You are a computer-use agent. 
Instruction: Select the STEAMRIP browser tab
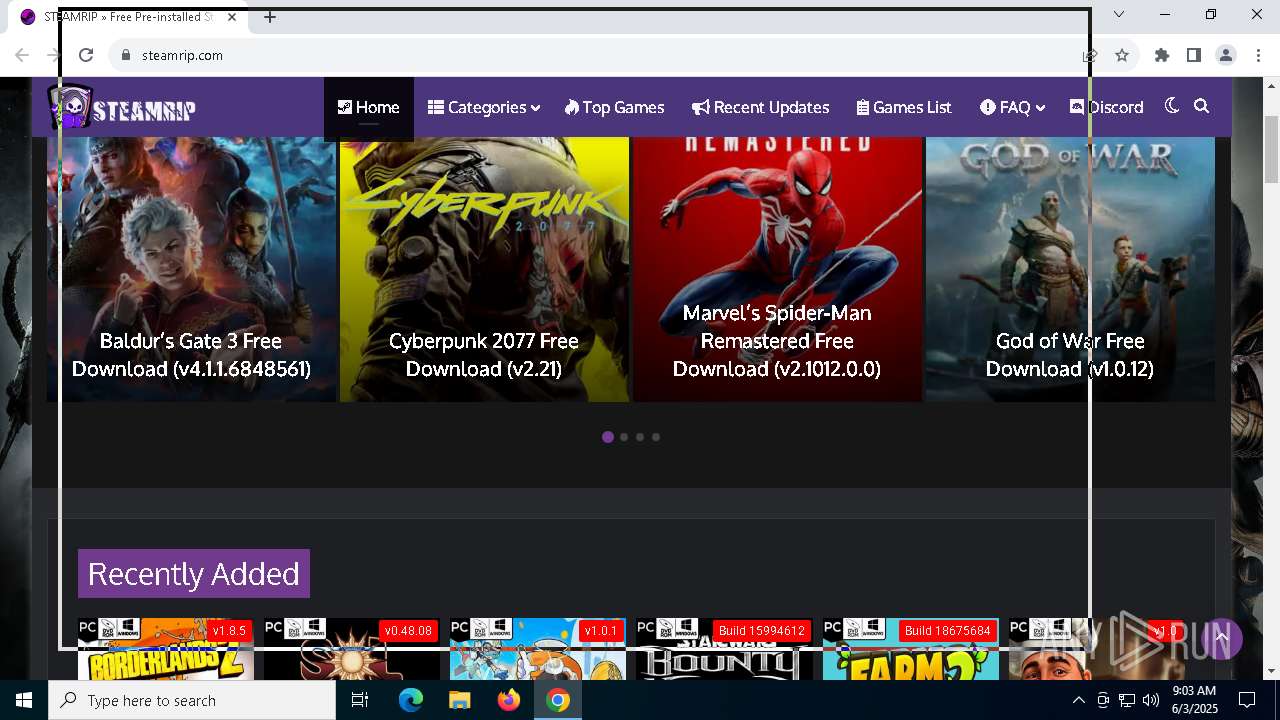click(x=128, y=17)
